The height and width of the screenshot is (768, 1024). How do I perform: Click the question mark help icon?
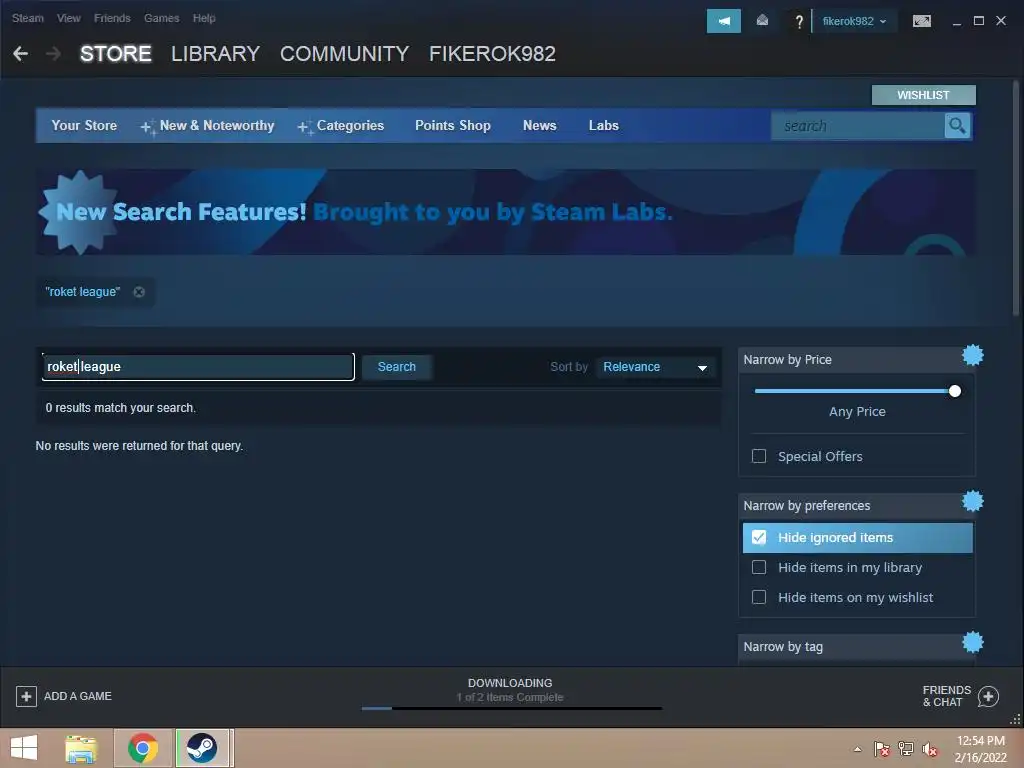(798, 22)
